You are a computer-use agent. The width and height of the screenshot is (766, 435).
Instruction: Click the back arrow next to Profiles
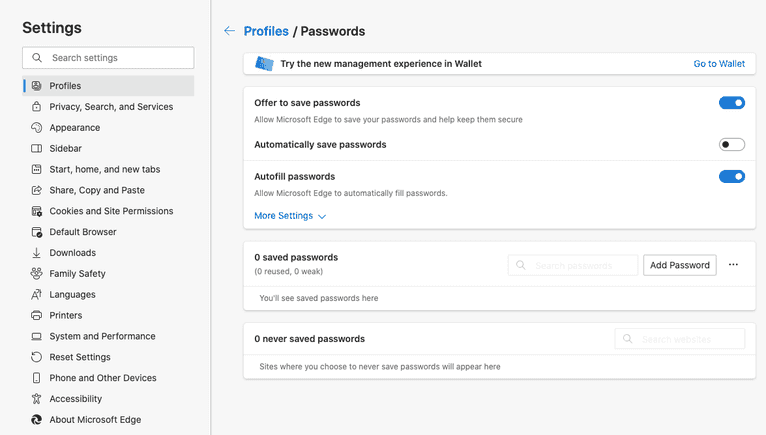coord(229,31)
